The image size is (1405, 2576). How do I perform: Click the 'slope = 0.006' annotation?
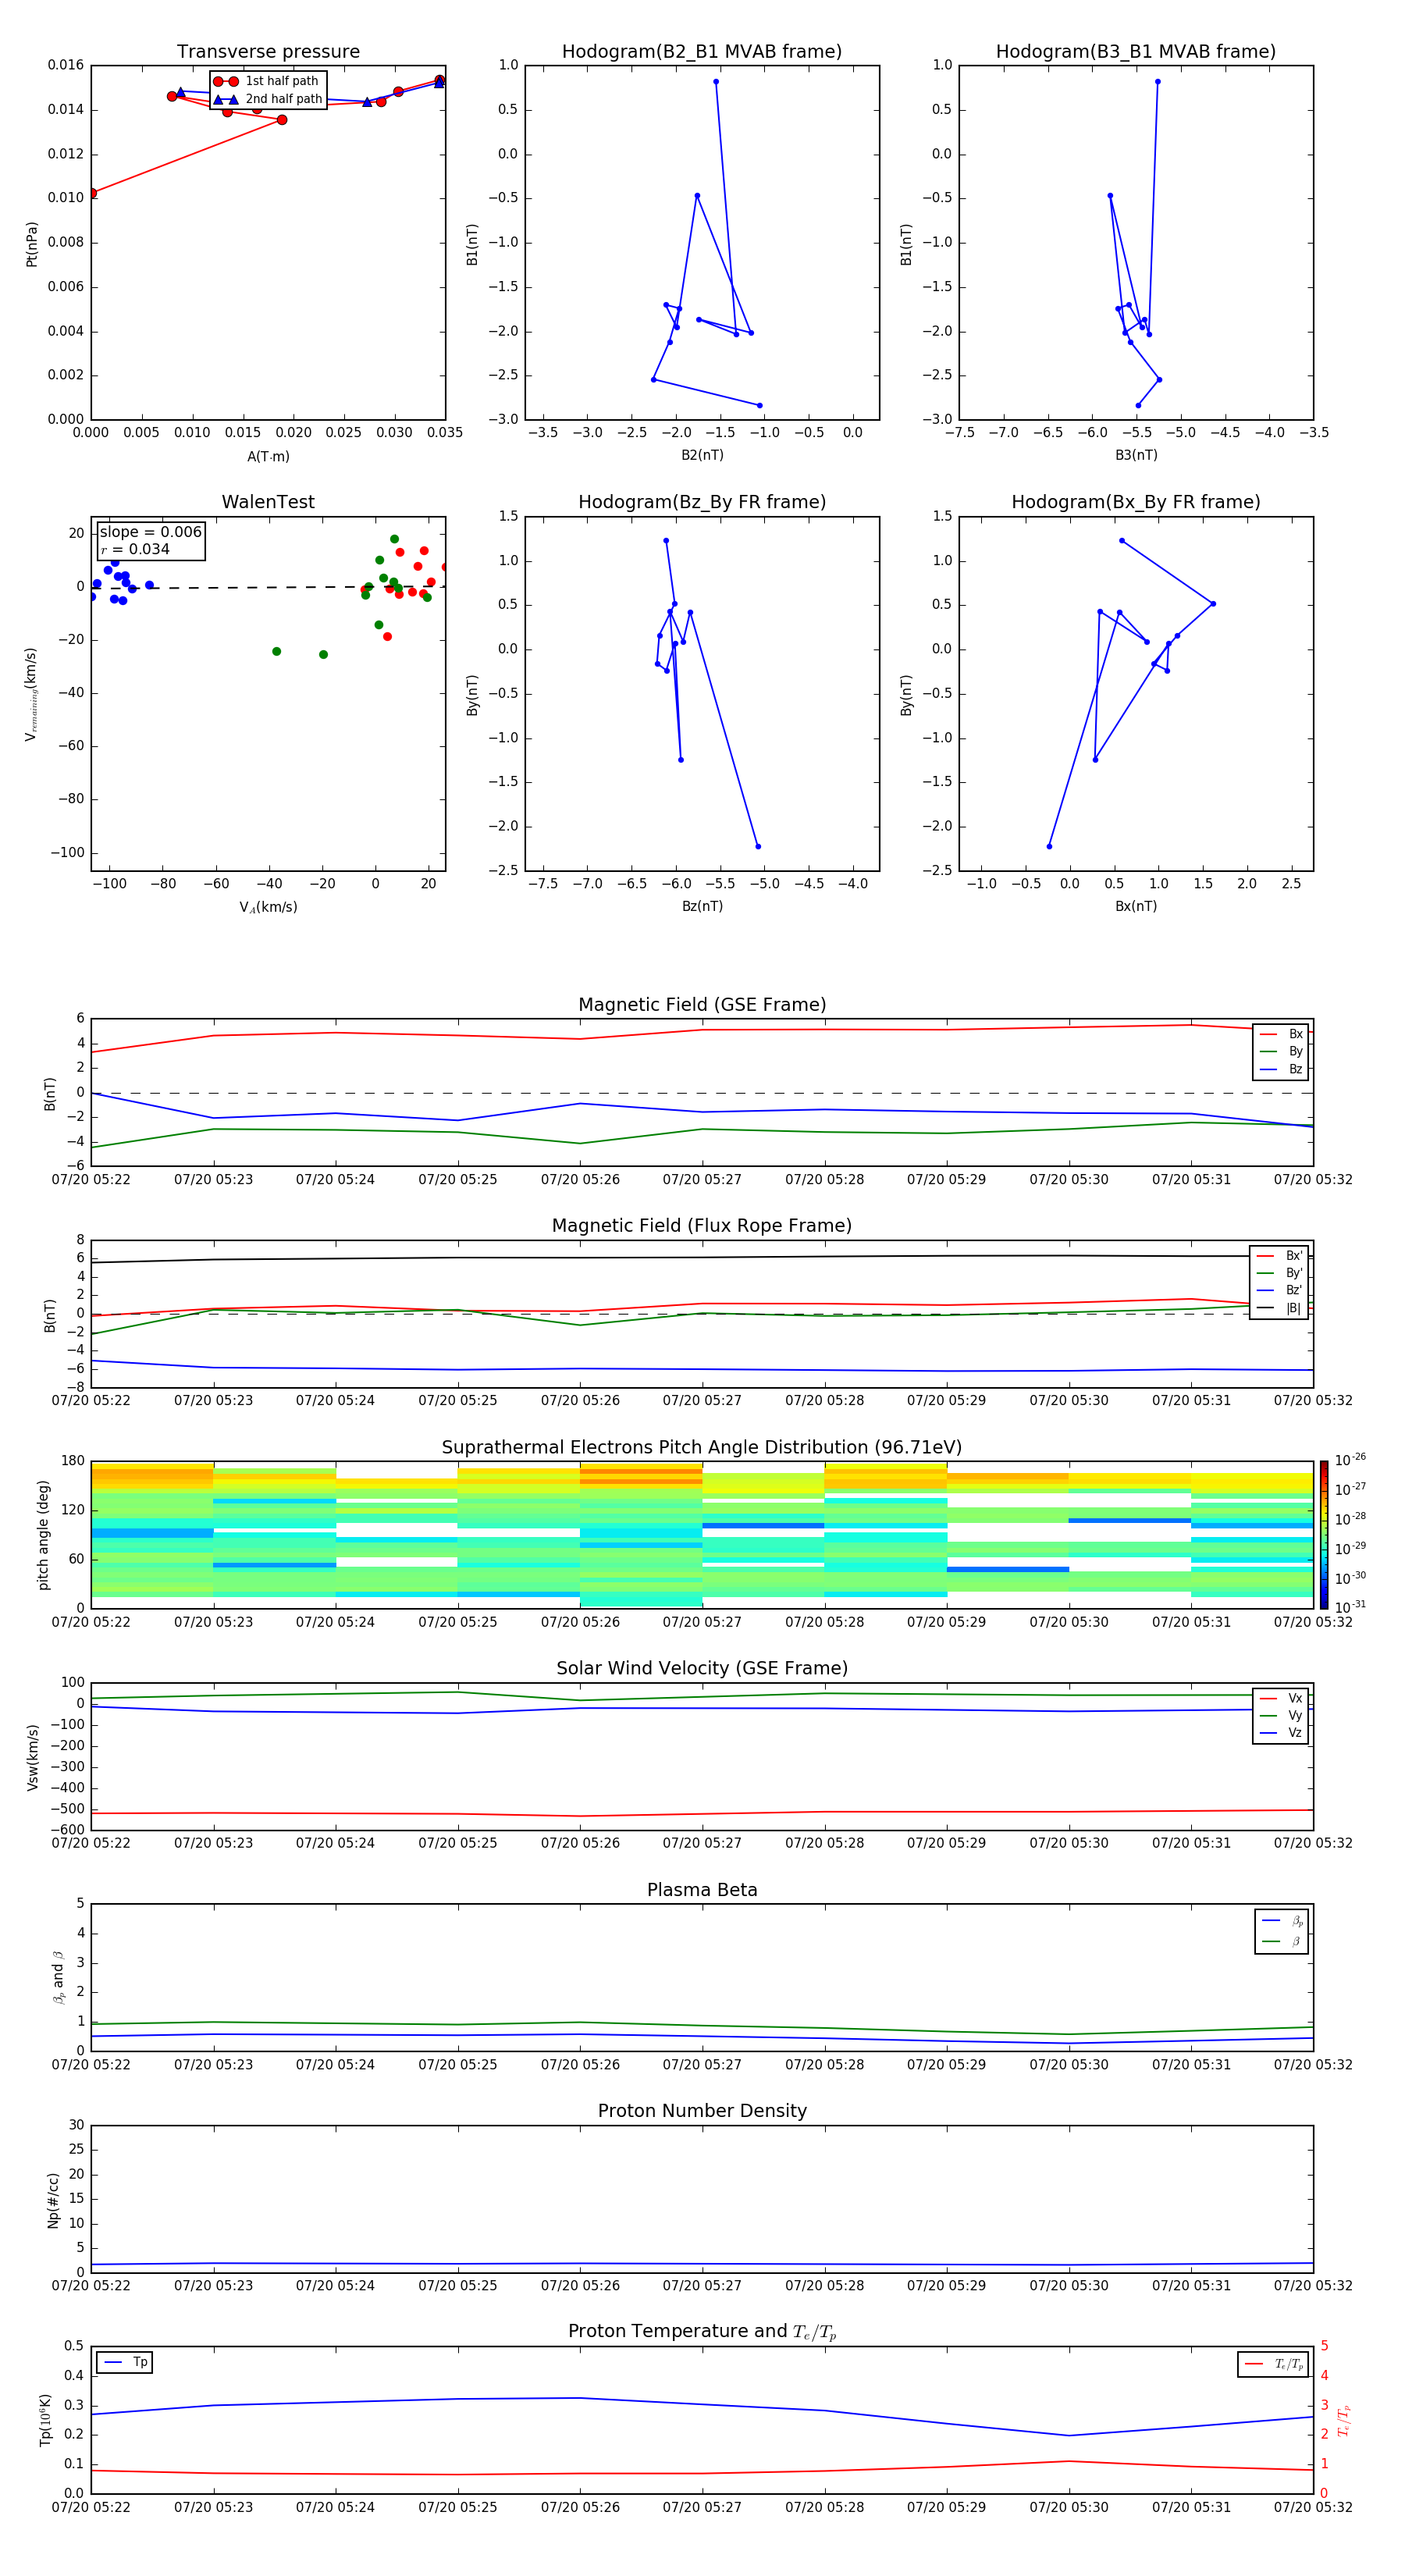pyautogui.click(x=151, y=532)
